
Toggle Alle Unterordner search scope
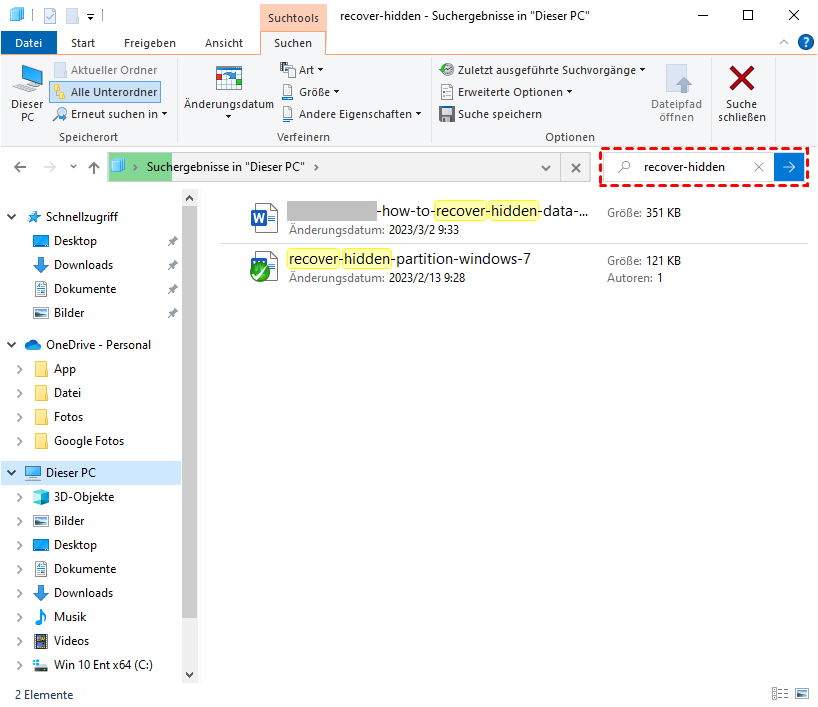[x=105, y=92]
